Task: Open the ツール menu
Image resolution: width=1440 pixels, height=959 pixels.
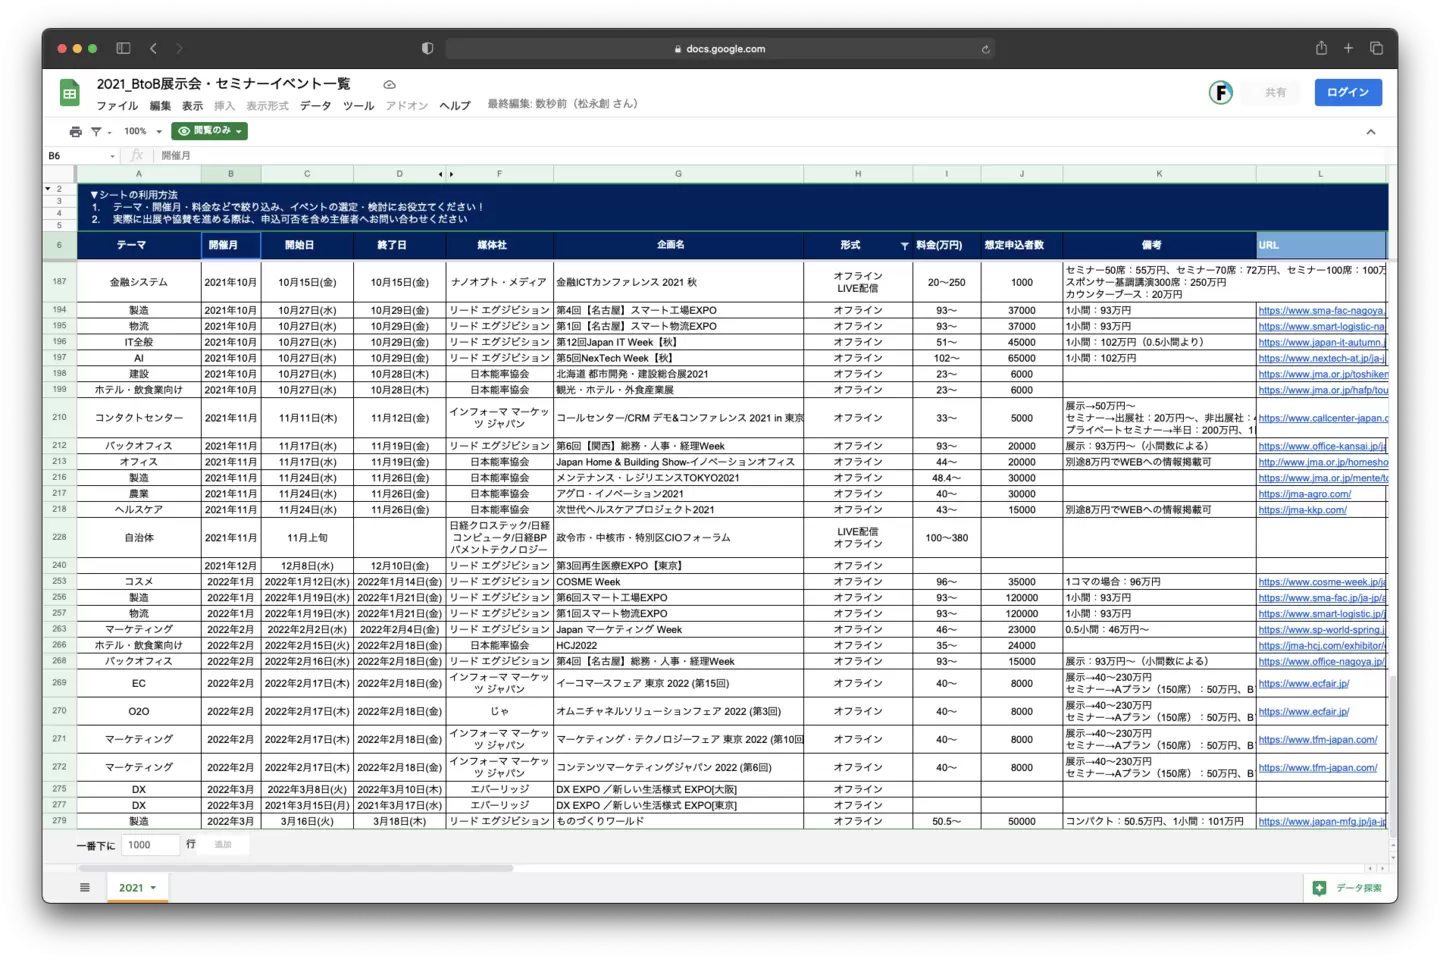Action: pos(358,106)
